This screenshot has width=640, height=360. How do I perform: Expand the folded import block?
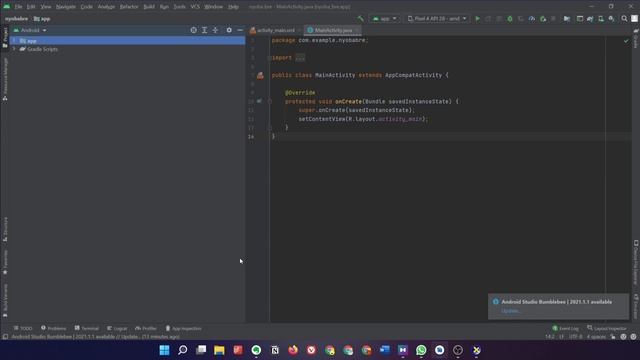pyautogui.click(x=300, y=58)
